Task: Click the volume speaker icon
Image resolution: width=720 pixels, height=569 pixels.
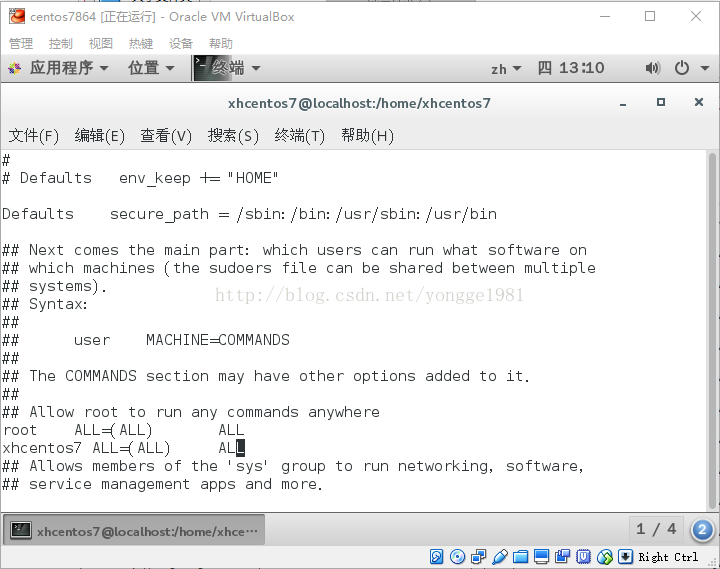Action: tap(652, 68)
